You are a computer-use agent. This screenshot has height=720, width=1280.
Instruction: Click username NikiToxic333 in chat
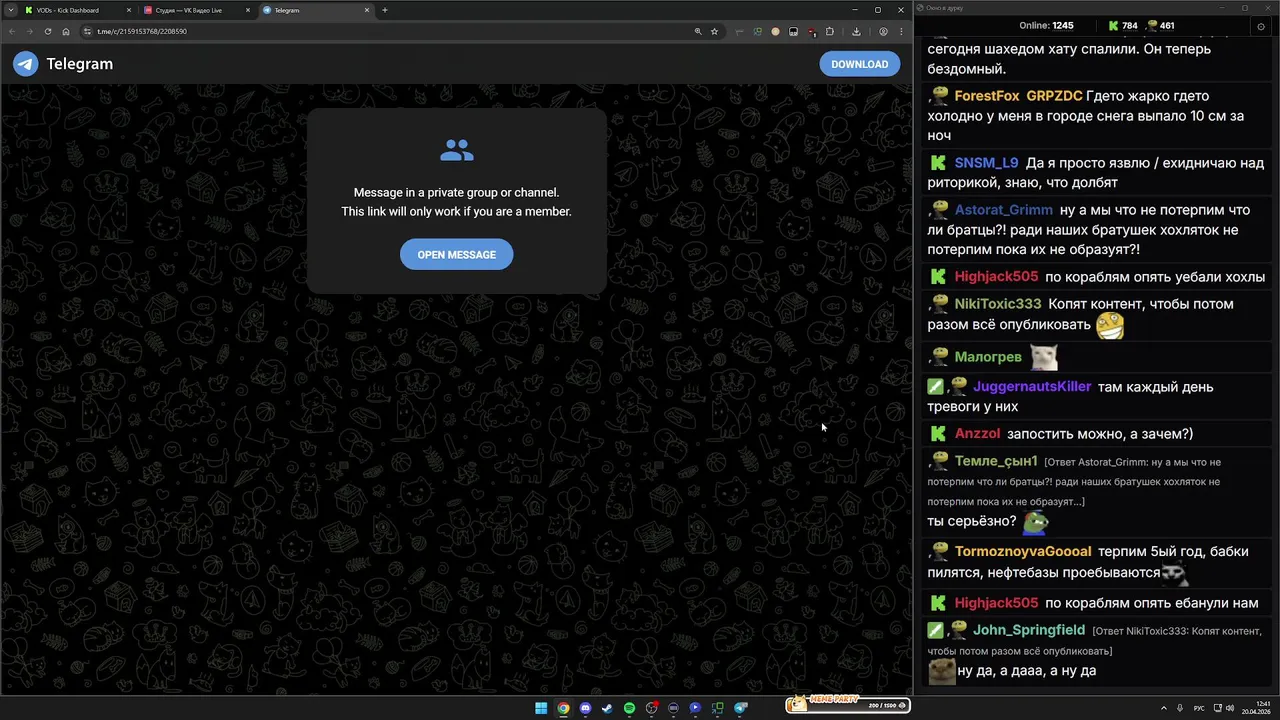pos(997,304)
